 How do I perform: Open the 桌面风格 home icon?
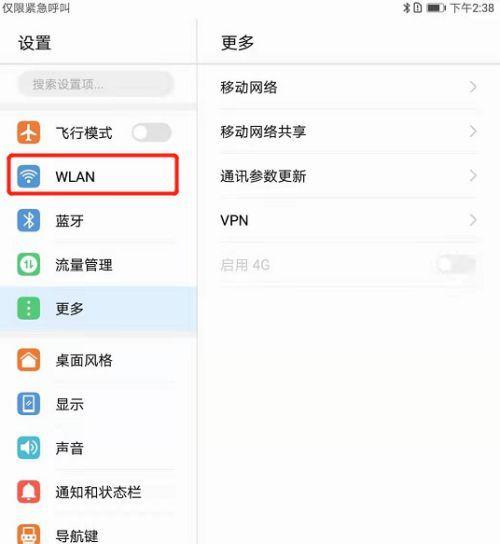(x=28, y=360)
